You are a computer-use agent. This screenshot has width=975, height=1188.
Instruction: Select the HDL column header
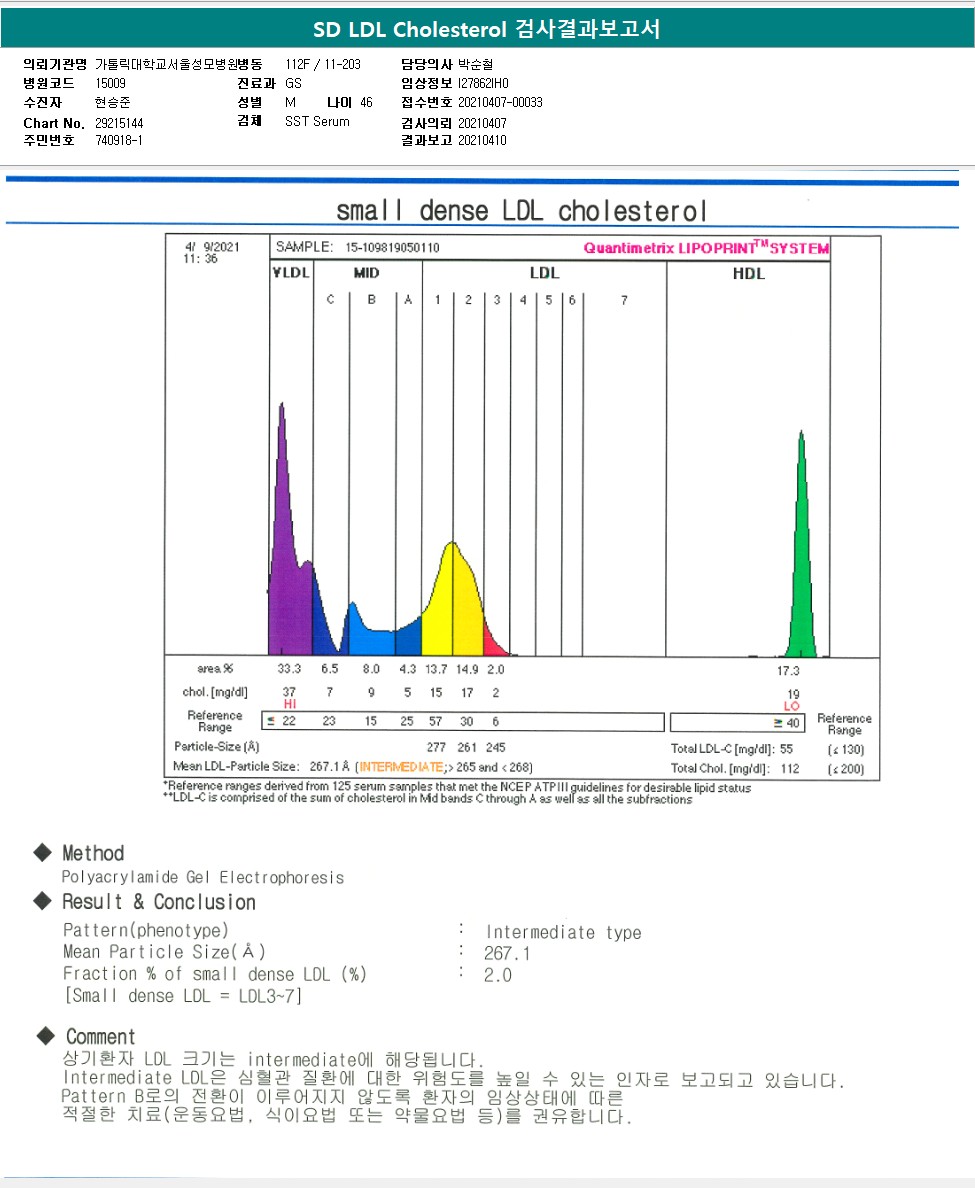point(748,274)
